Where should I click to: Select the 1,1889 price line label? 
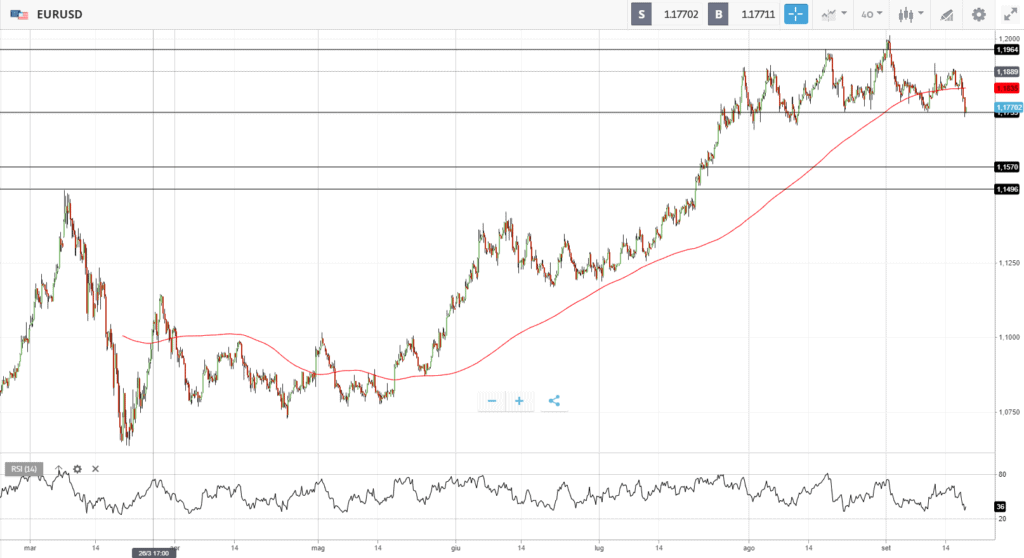pyautogui.click(x=1007, y=72)
